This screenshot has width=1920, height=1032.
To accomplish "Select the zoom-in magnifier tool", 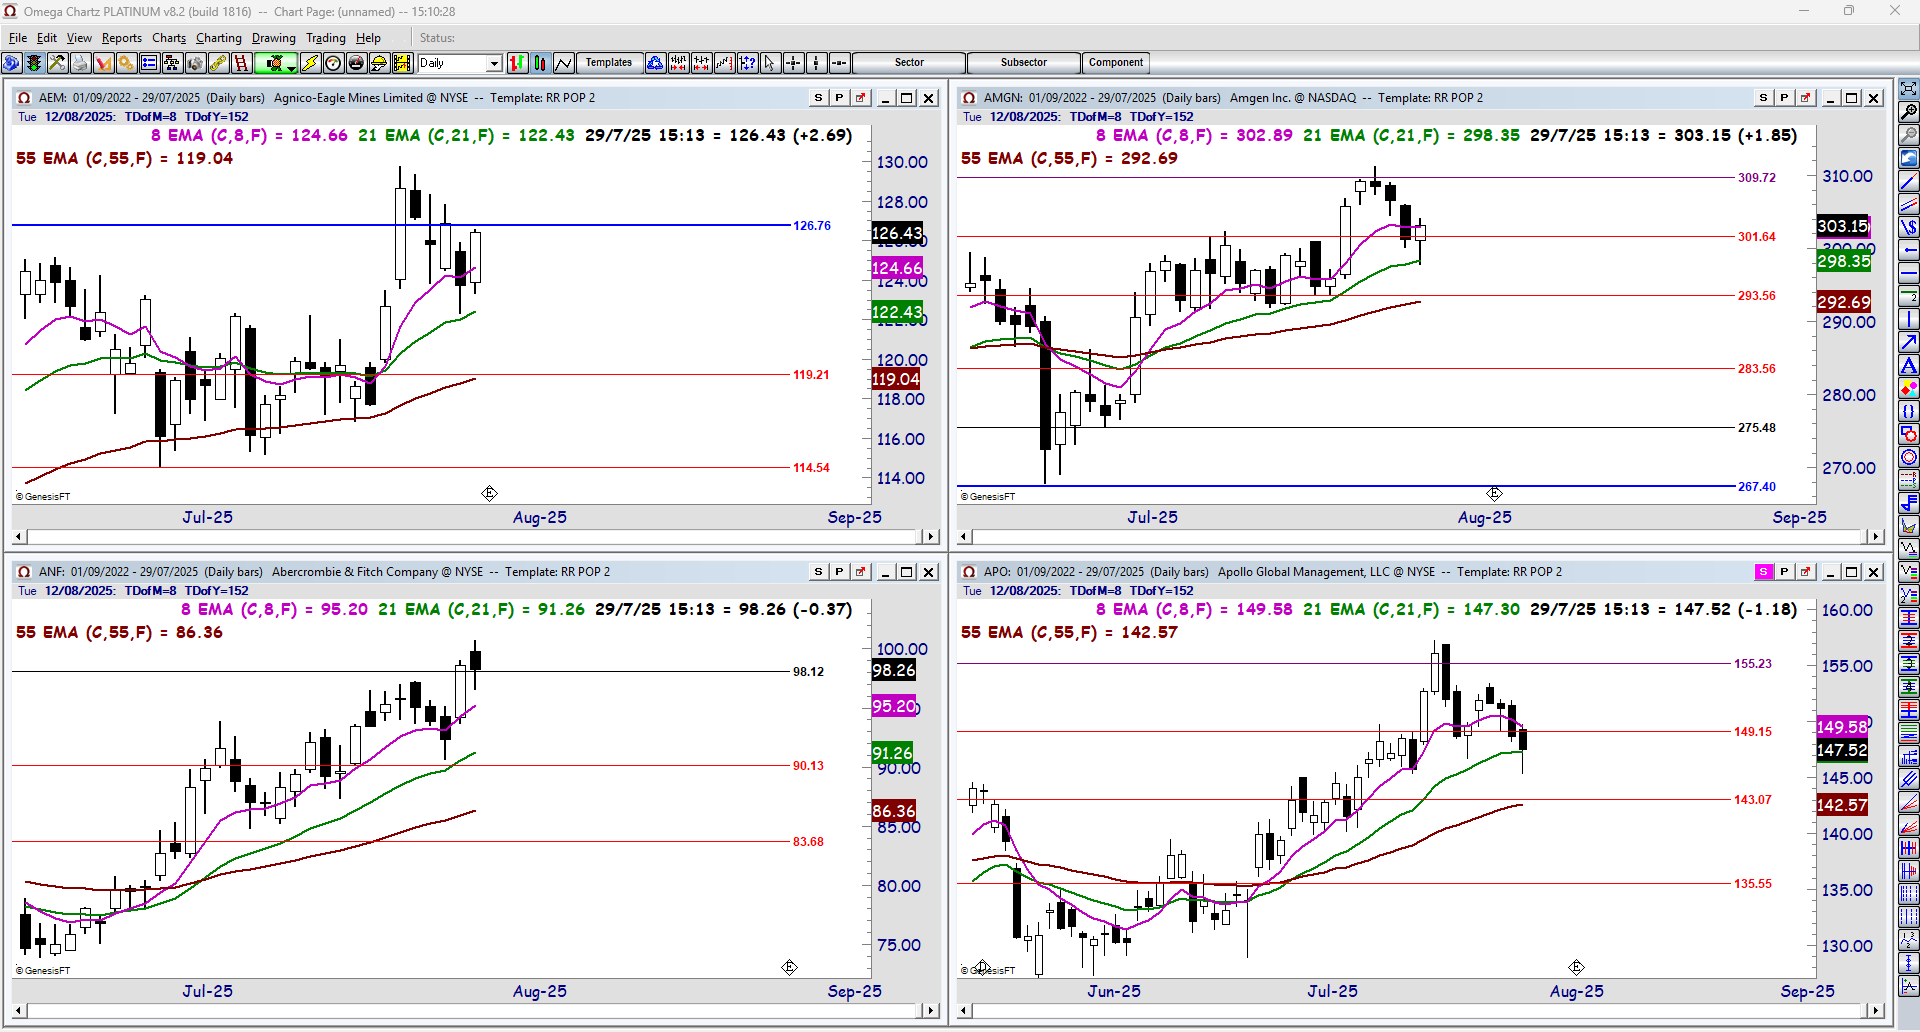I will point(1909,112).
